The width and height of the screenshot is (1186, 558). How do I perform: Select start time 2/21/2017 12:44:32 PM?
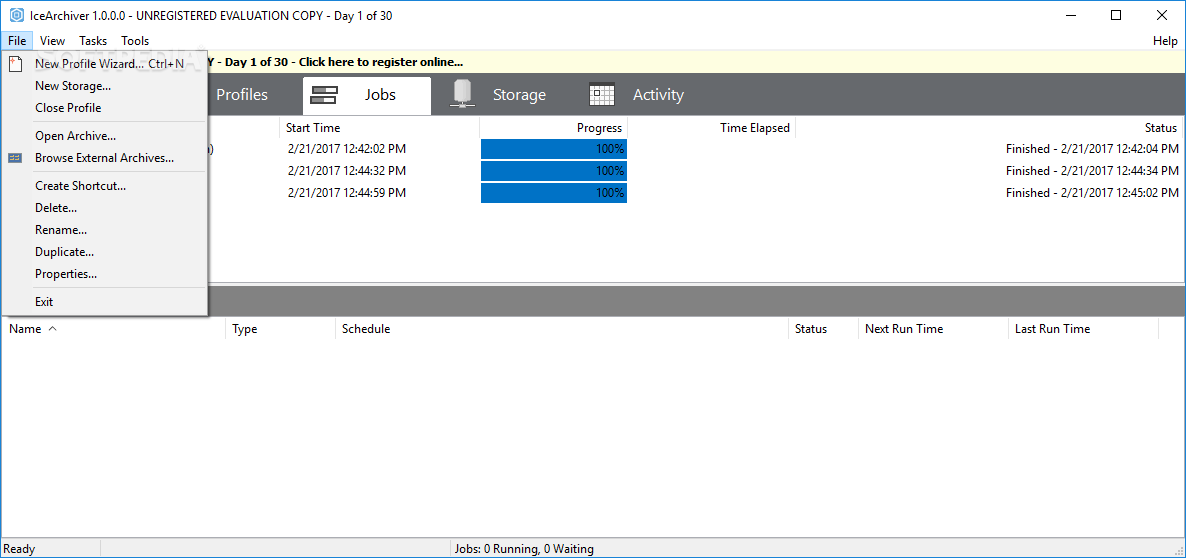point(346,171)
